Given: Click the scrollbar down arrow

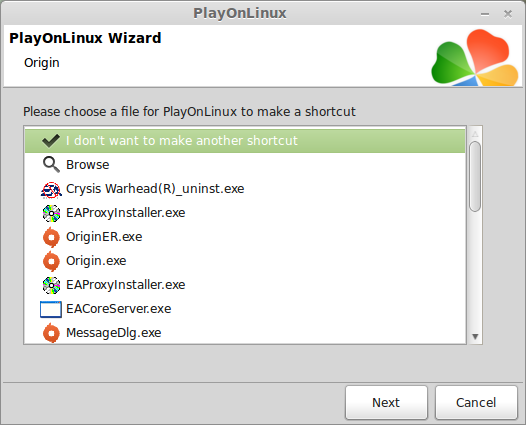Looking at the screenshot, I should pos(475,336).
